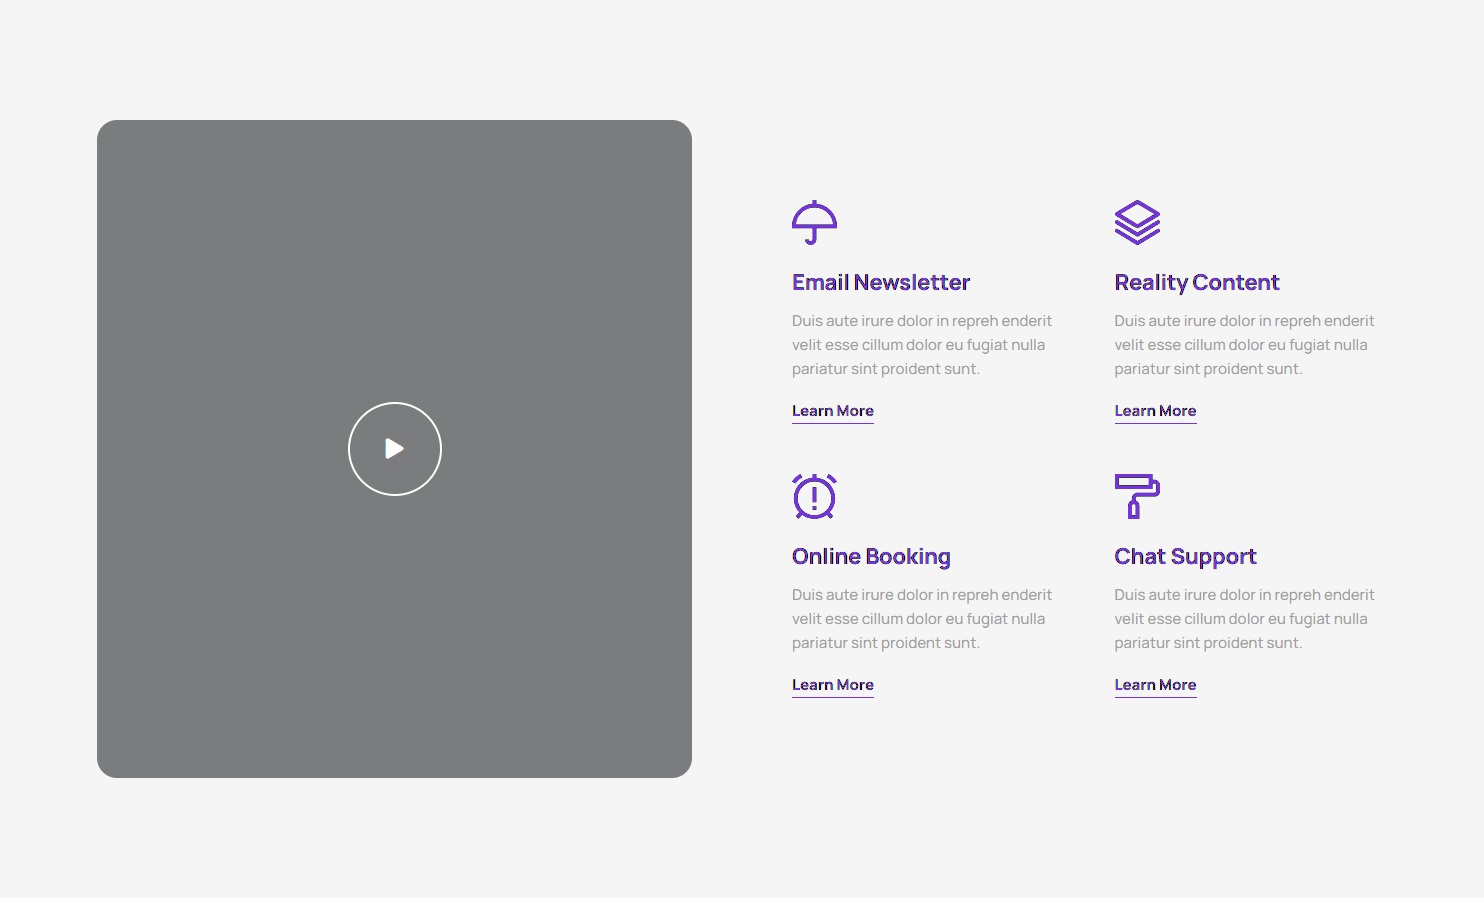
Task: Click the white play triangle icon
Action: 395,449
